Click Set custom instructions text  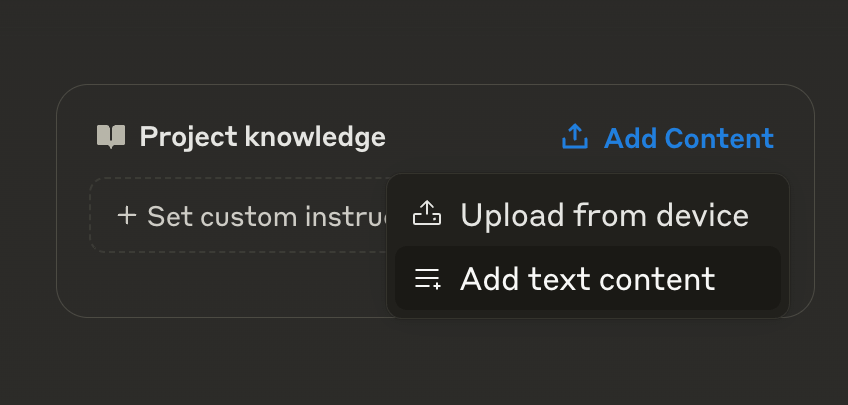[268, 216]
